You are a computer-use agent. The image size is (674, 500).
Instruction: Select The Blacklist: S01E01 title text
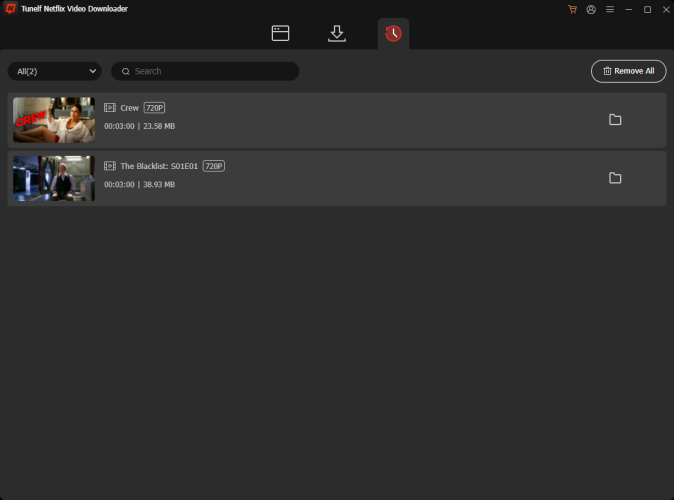click(x=159, y=166)
